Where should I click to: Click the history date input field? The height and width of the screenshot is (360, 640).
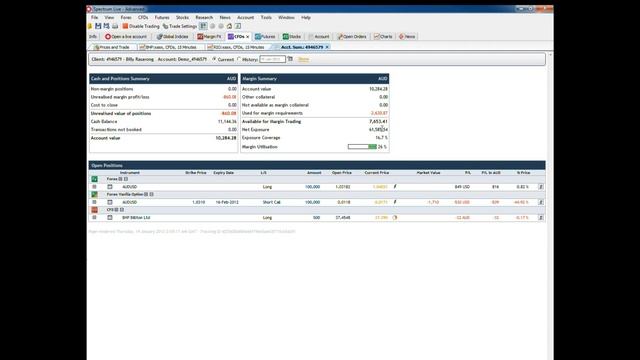pyautogui.click(x=272, y=59)
